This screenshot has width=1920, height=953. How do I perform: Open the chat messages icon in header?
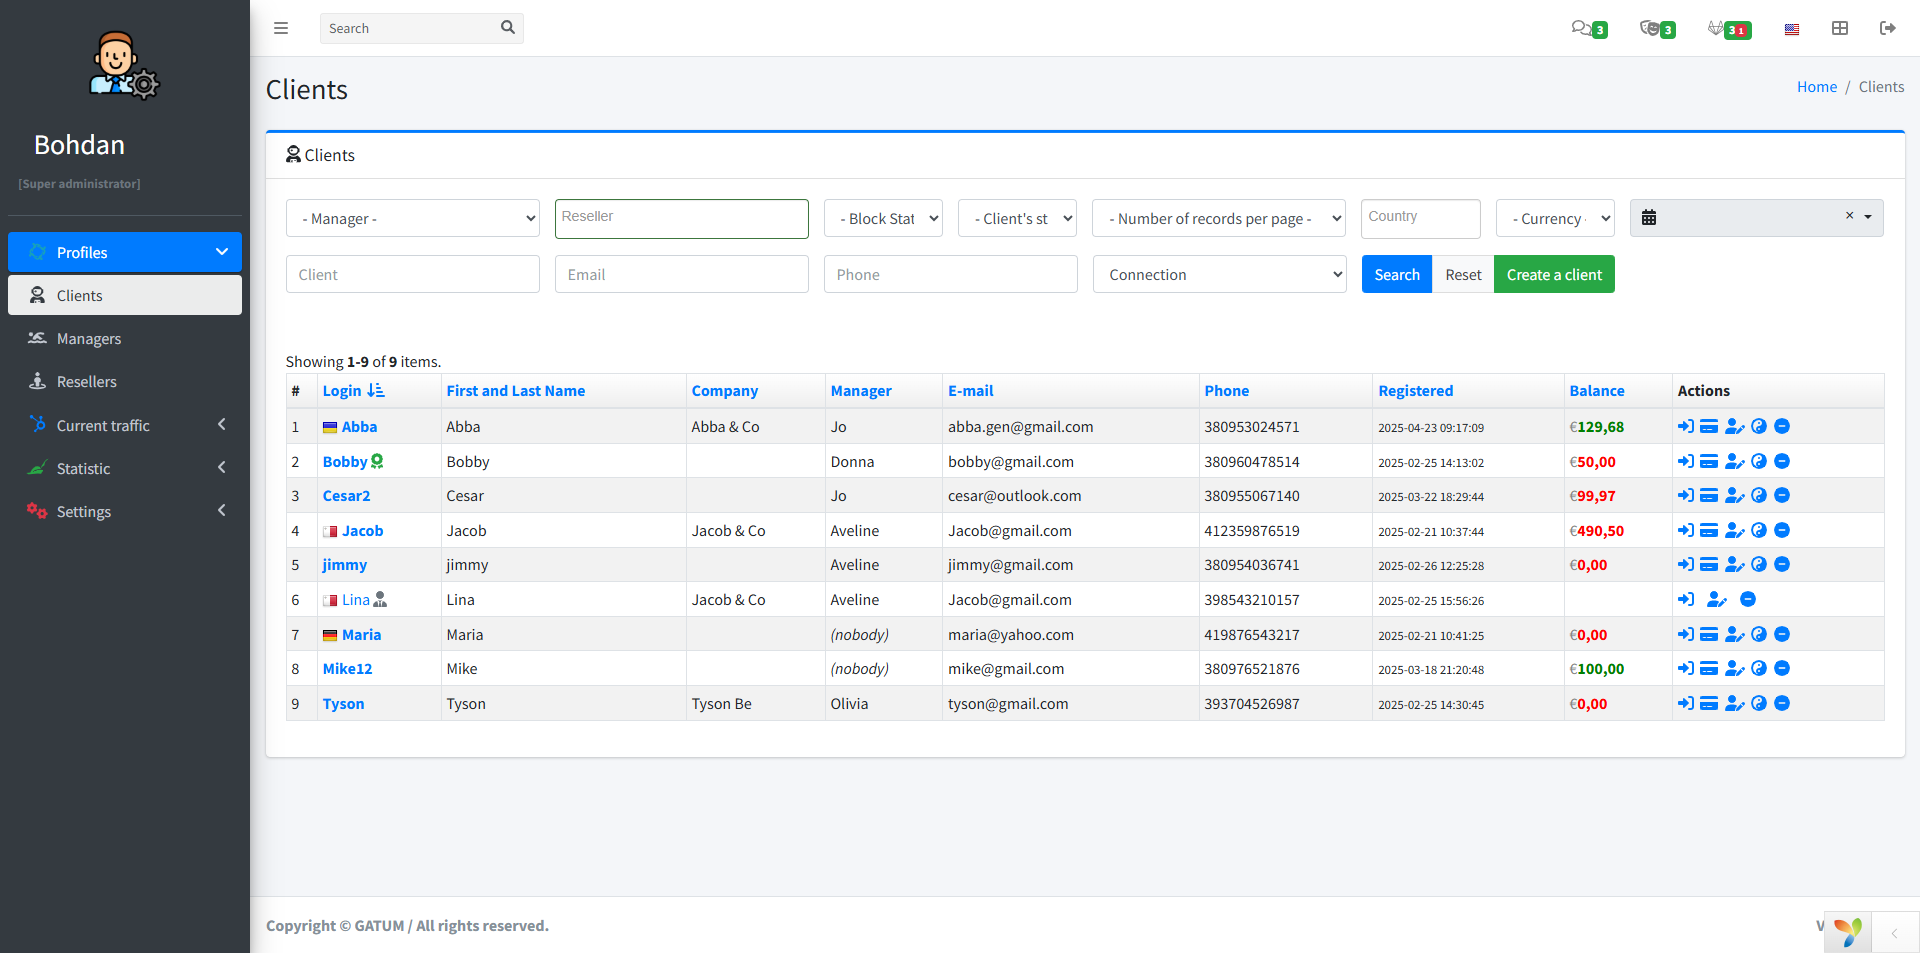[x=1581, y=28]
